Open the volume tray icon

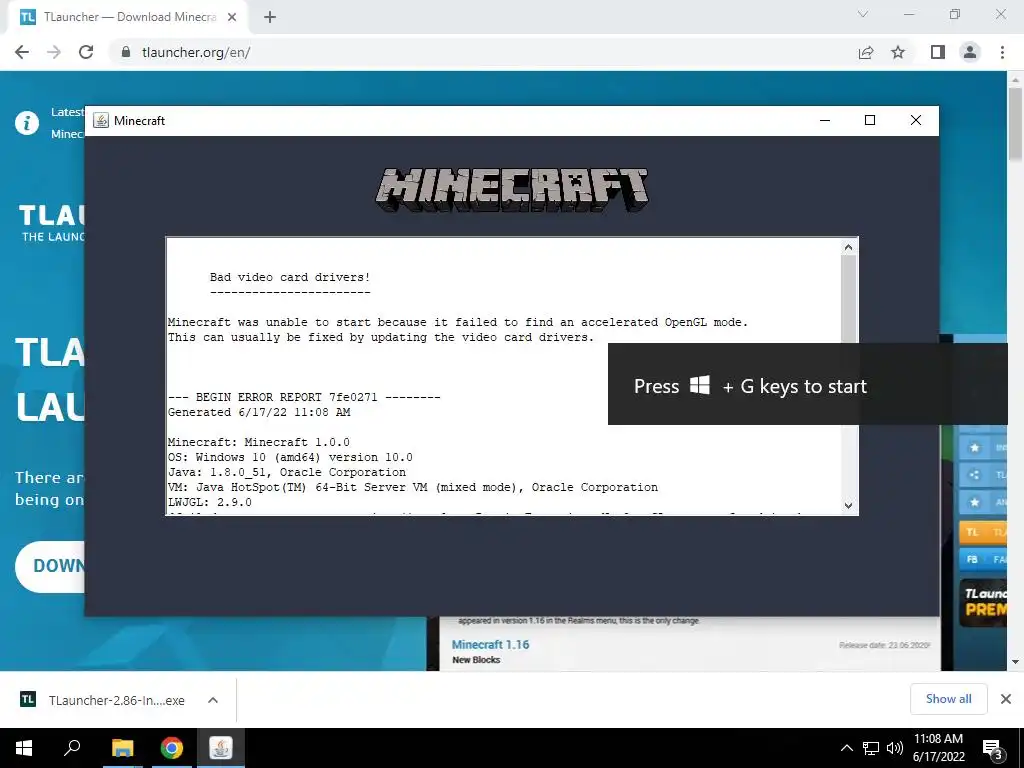click(x=895, y=748)
